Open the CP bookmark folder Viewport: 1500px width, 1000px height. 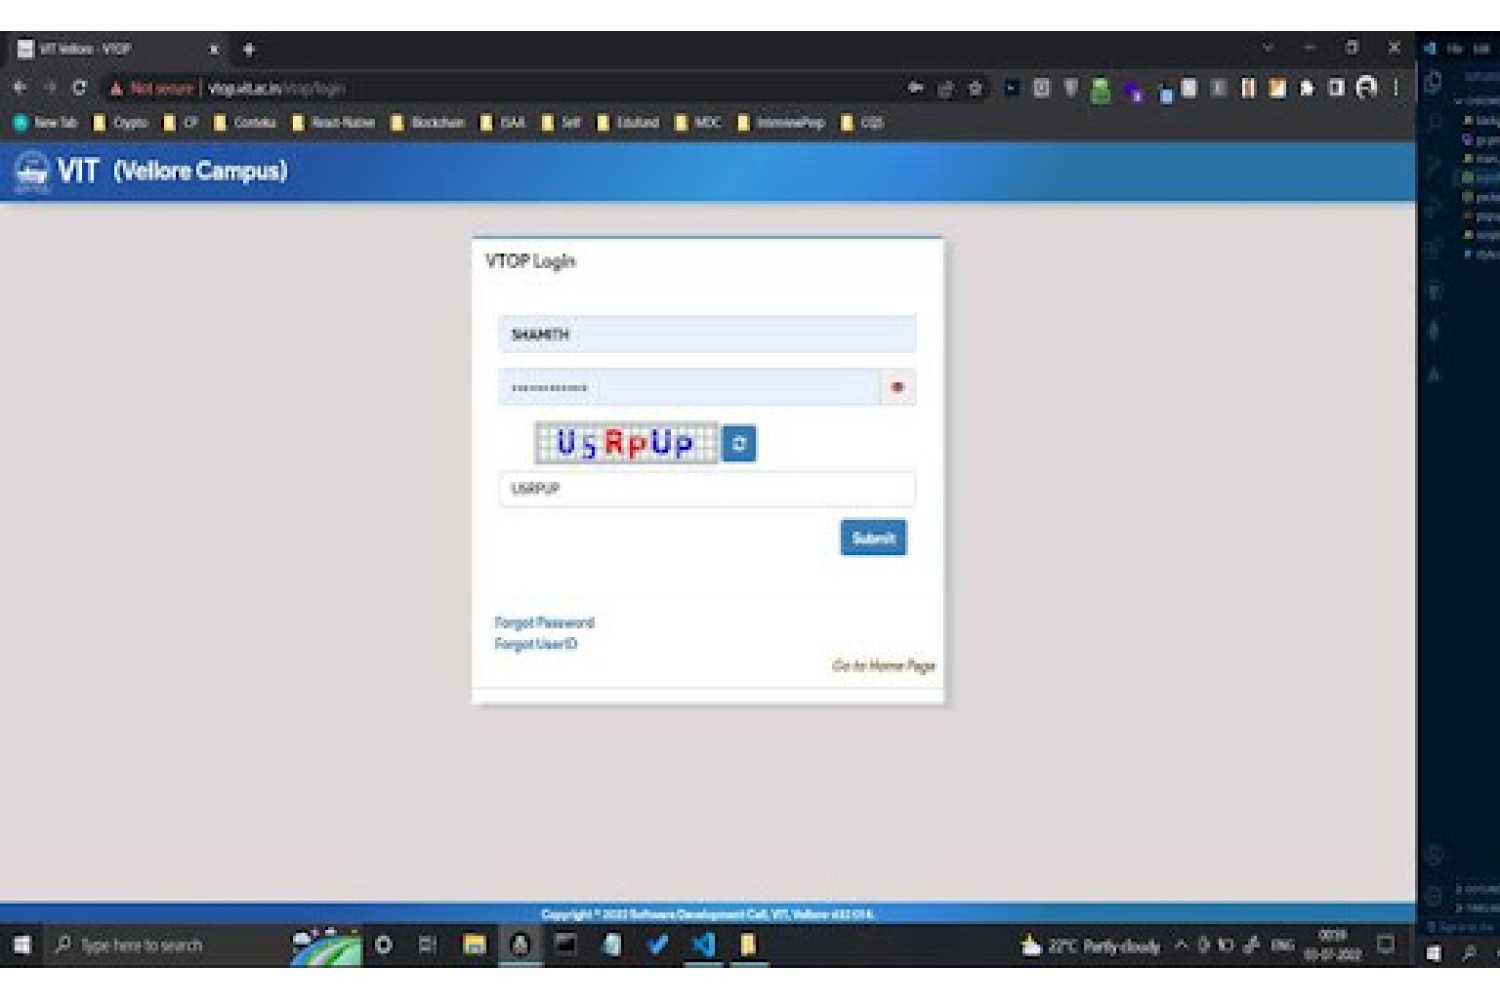point(181,123)
